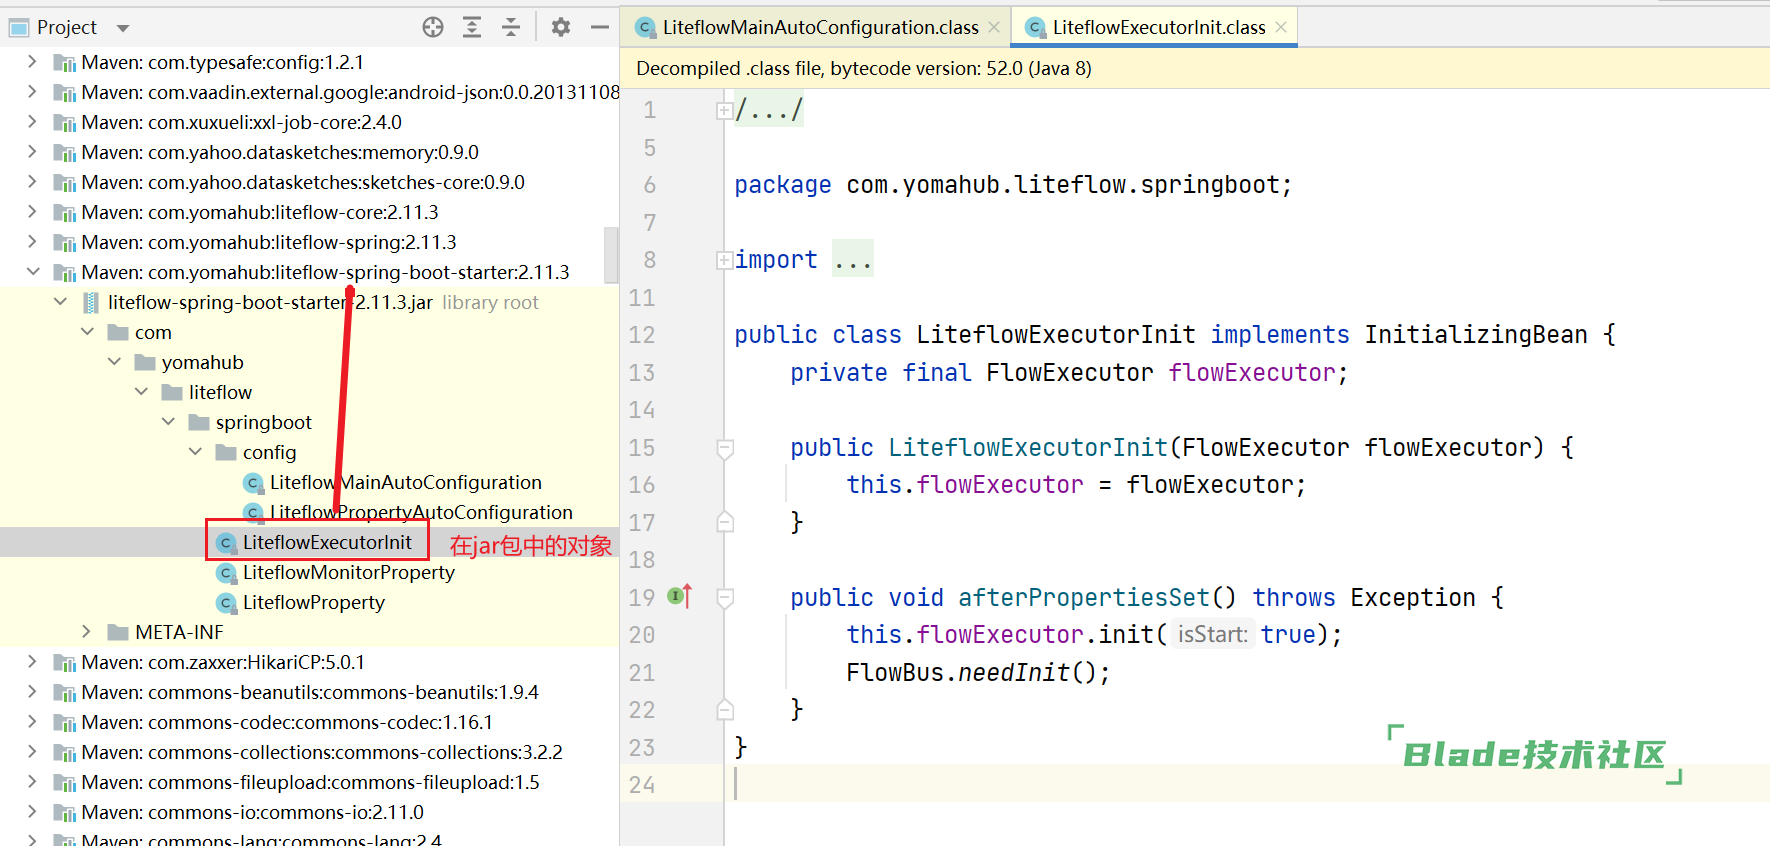
Task: Expand the folded header comment on line 1
Action: (x=725, y=111)
